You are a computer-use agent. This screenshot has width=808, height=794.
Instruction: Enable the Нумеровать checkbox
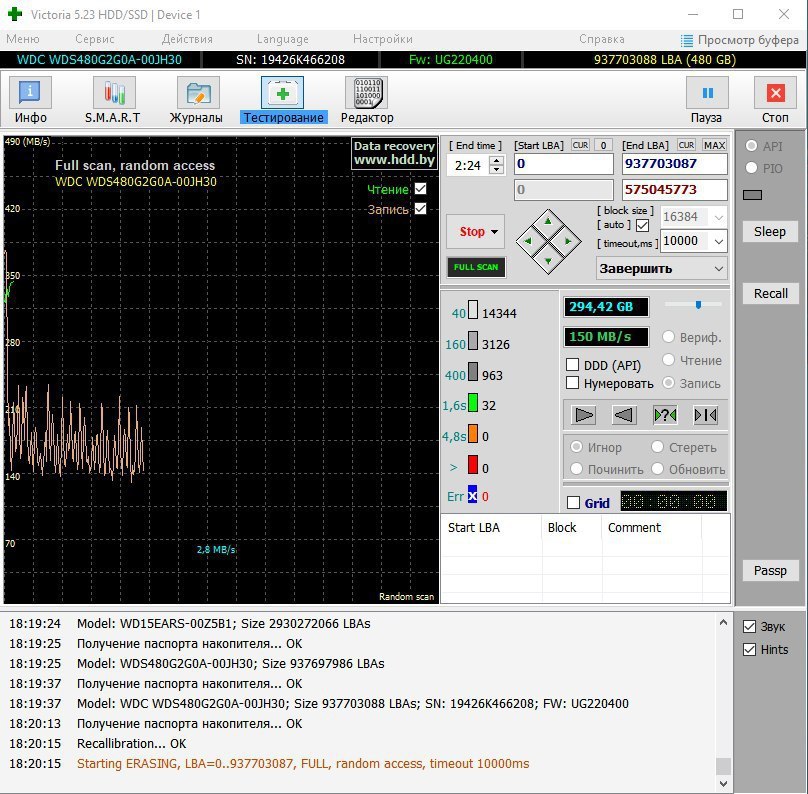click(x=572, y=383)
